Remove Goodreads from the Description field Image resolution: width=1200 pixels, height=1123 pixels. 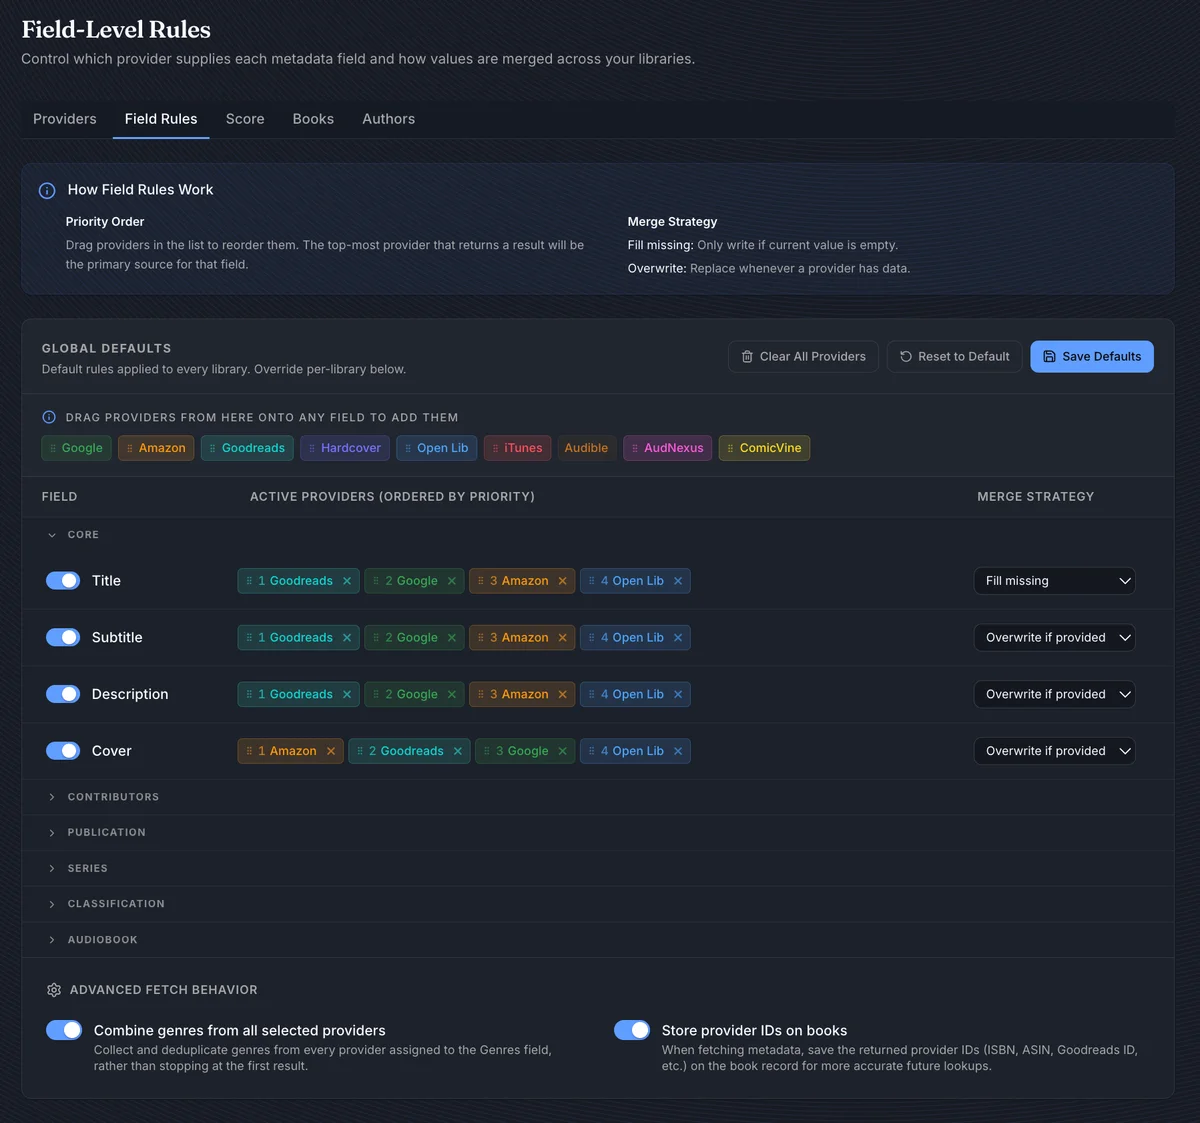point(347,694)
